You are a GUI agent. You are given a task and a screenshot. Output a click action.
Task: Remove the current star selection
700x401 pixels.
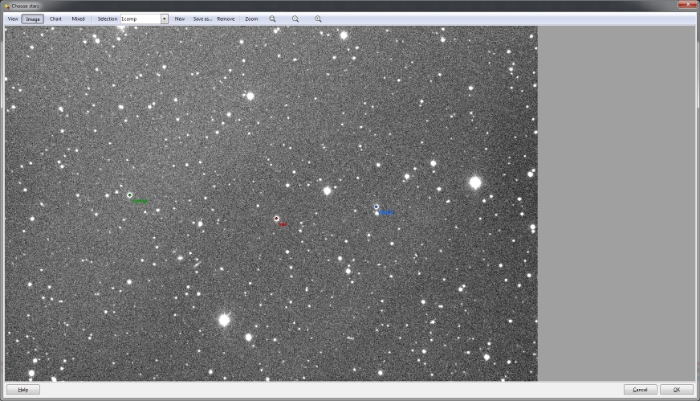(226, 19)
